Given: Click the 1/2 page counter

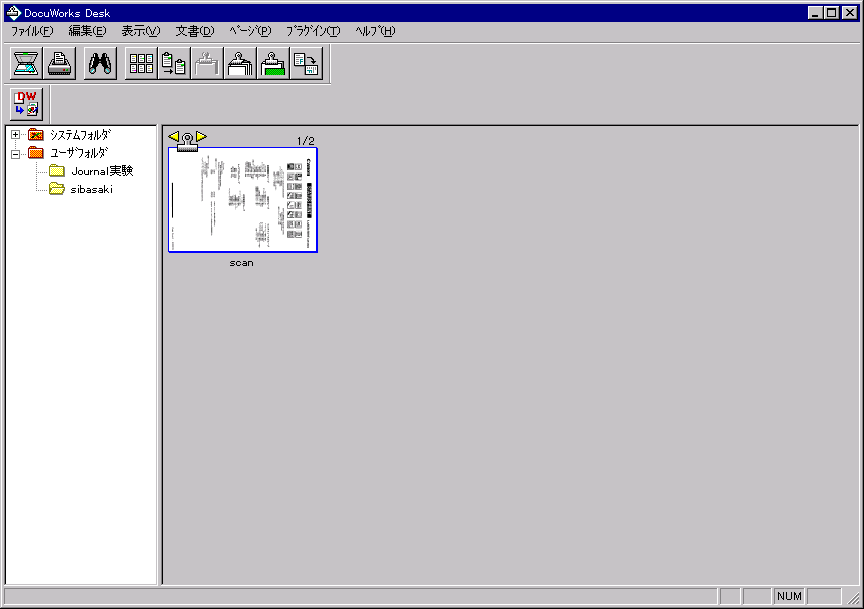Looking at the screenshot, I should 306,141.
